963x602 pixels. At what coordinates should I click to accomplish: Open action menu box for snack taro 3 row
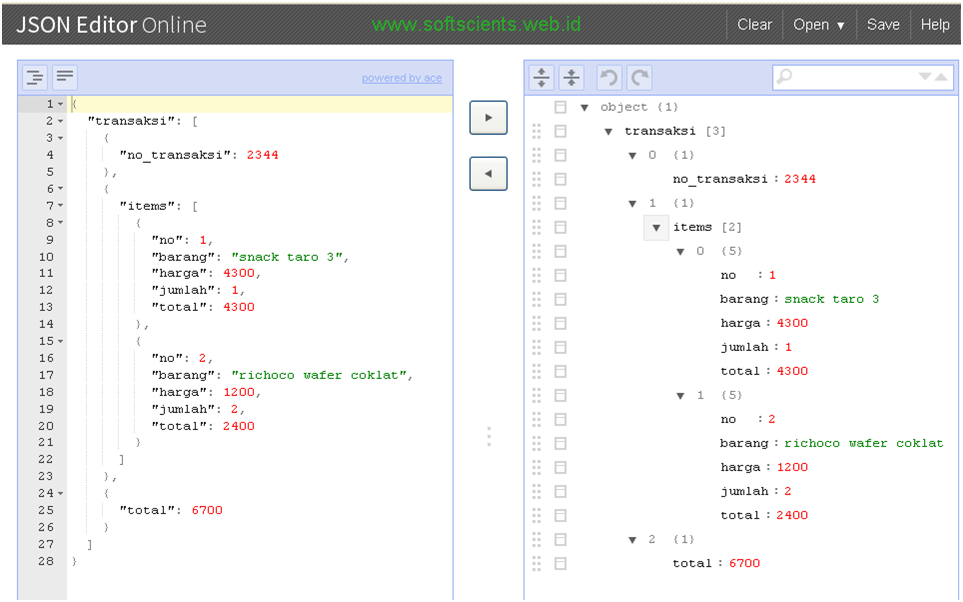(x=560, y=299)
